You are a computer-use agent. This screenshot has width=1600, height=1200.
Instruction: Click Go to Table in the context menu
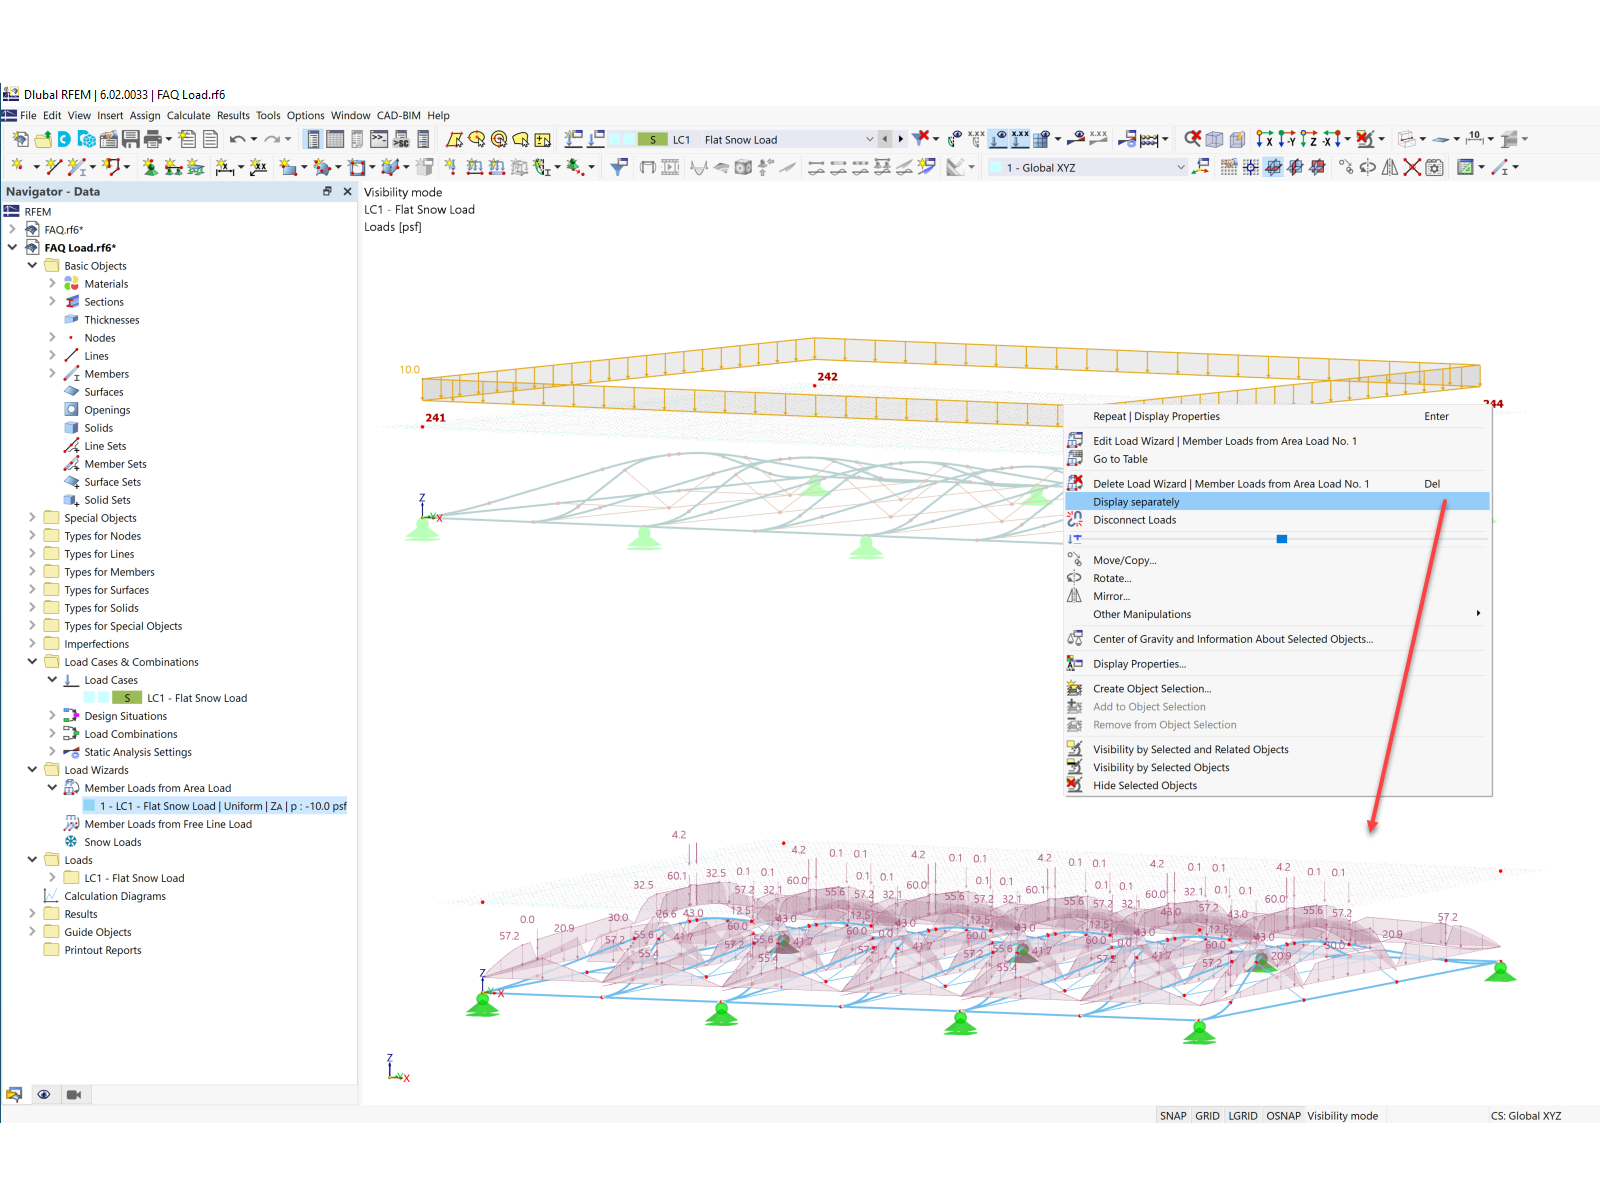pos(1120,458)
